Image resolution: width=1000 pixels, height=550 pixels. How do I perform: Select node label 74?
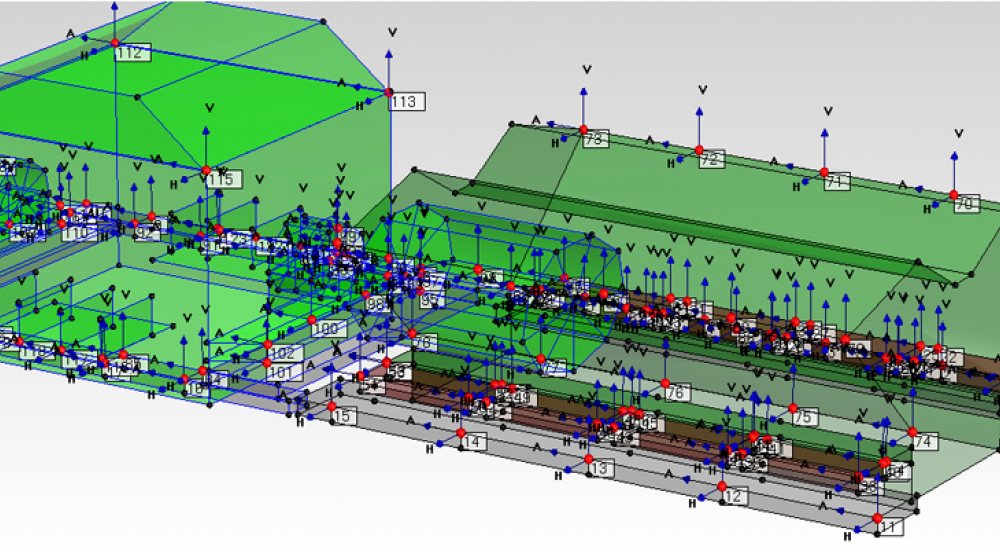922,441
